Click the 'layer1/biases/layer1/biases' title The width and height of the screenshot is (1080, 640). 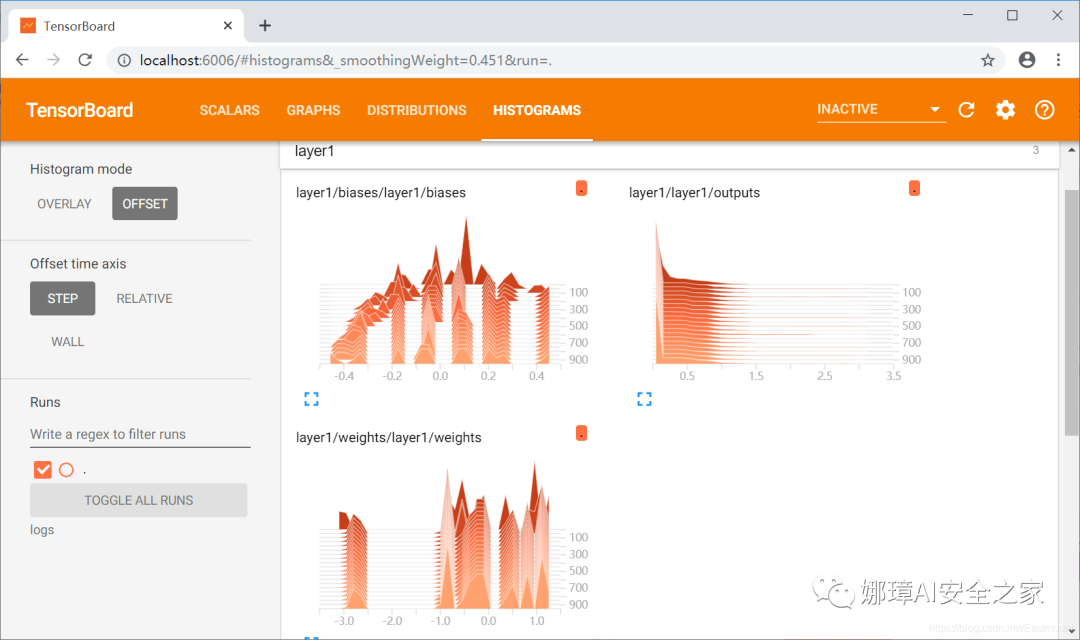(381, 193)
